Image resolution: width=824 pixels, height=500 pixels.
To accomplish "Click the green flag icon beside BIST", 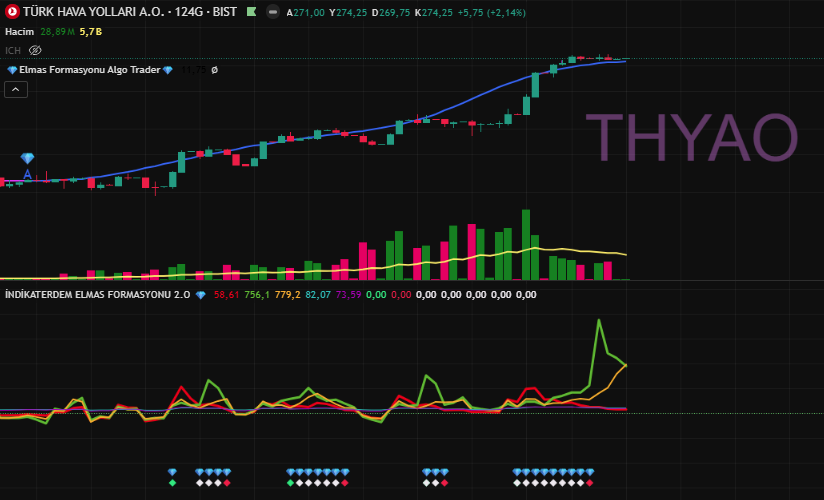I will tap(252, 12).
